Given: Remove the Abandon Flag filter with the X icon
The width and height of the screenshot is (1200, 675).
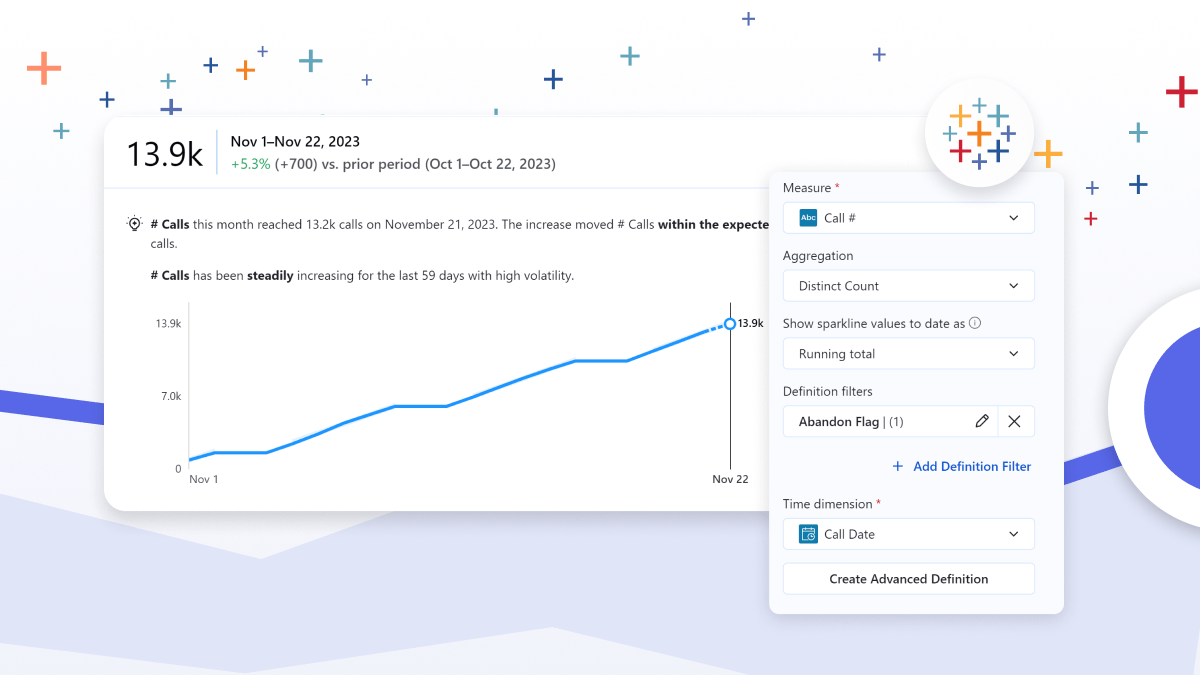Looking at the screenshot, I should tap(1015, 421).
